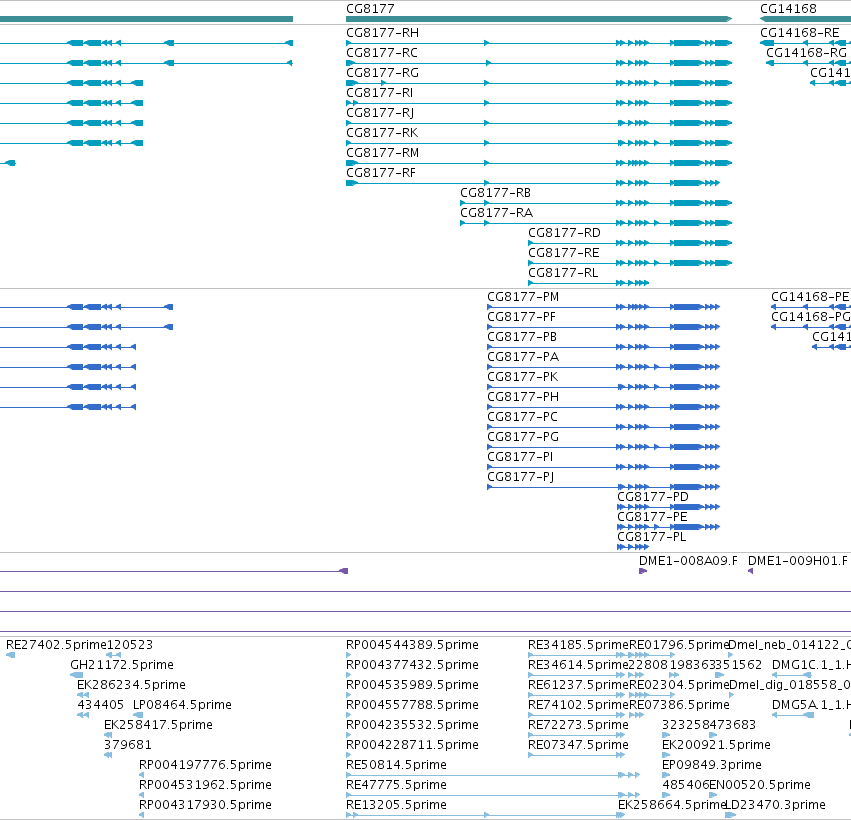Choose protein CG8177-PK
This screenshot has width=851, height=820.
[522, 378]
